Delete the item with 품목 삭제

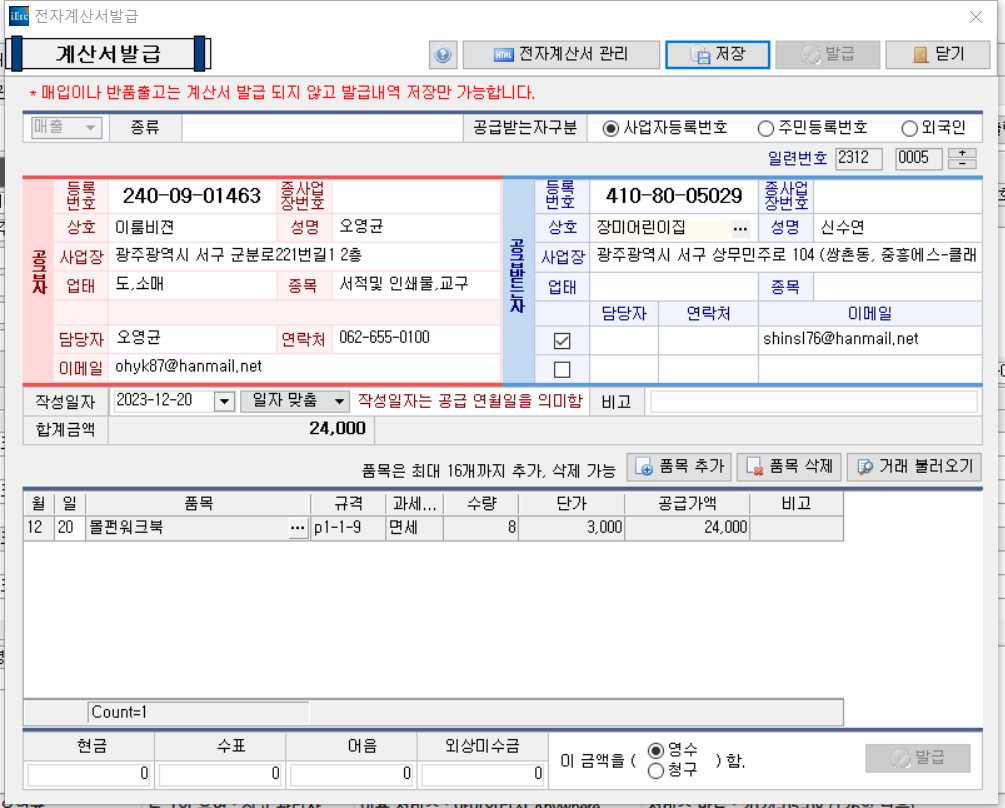[x=790, y=467]
